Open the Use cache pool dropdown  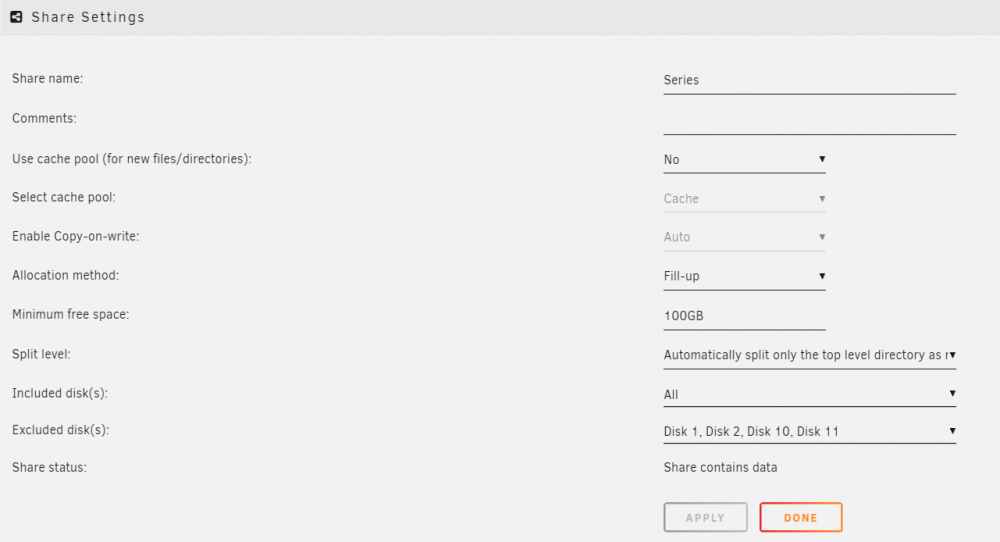744,159
